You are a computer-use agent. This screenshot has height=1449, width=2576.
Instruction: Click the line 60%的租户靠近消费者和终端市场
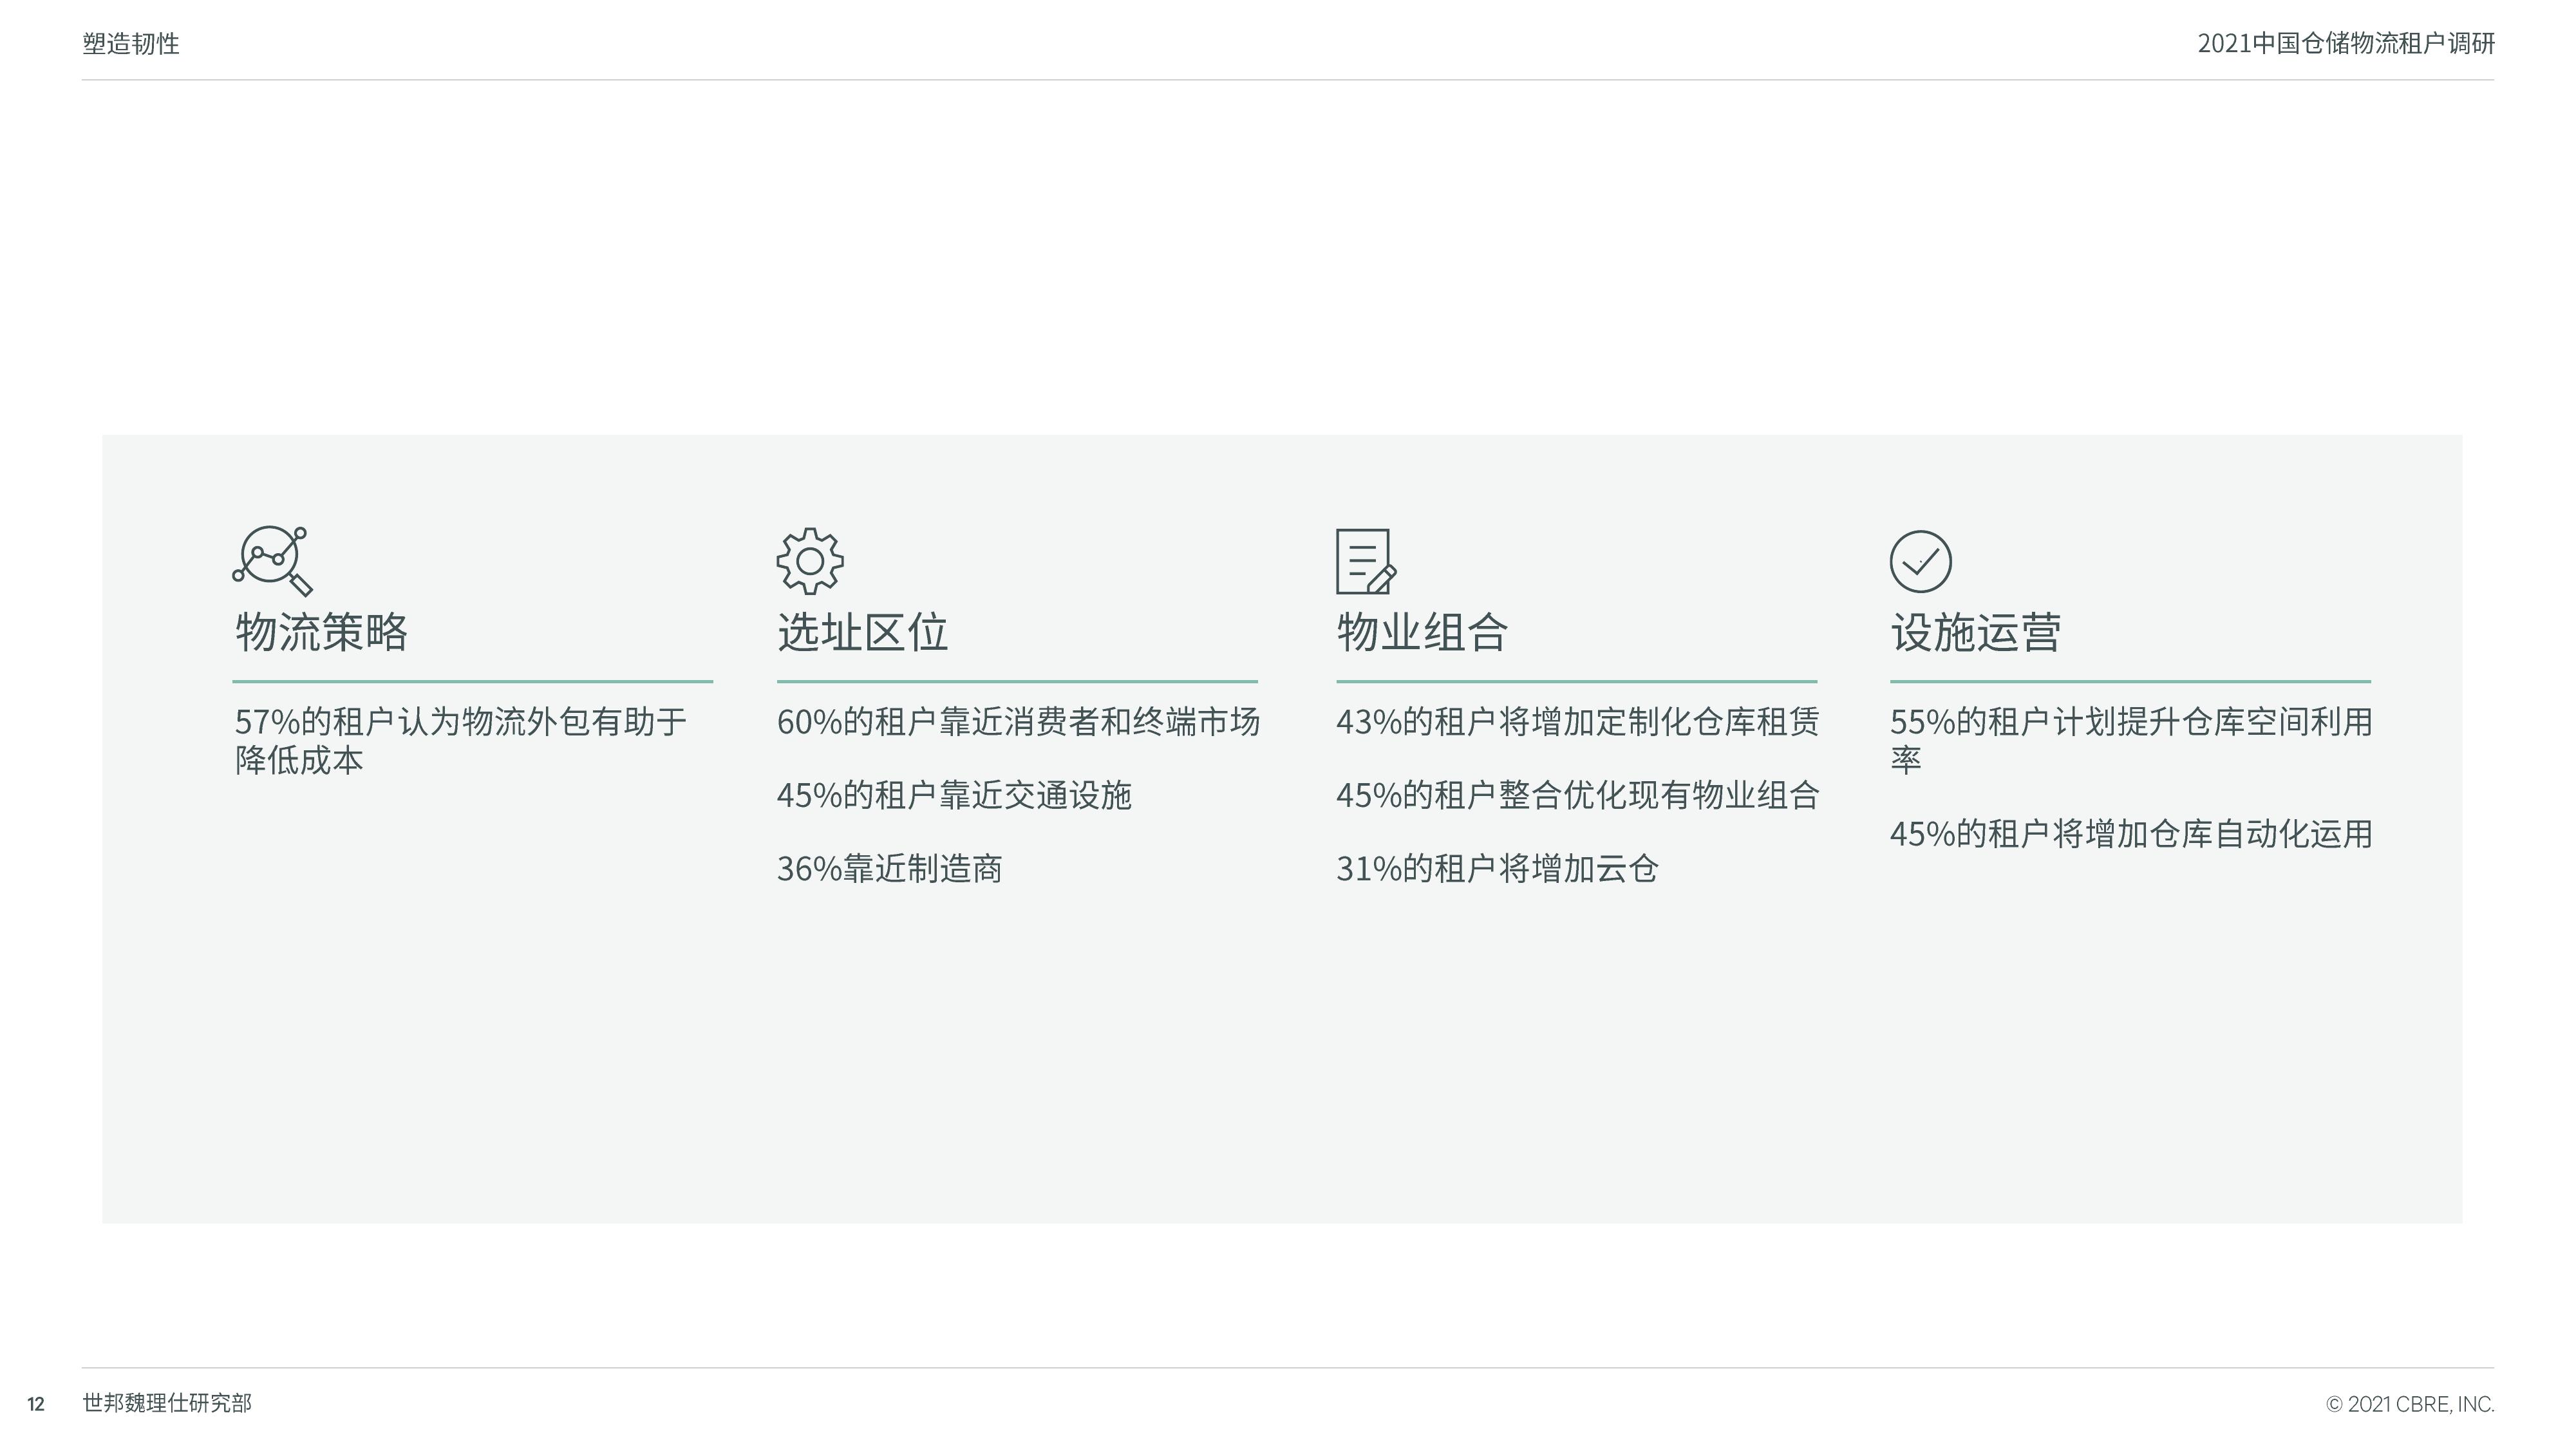(1018, 722)
